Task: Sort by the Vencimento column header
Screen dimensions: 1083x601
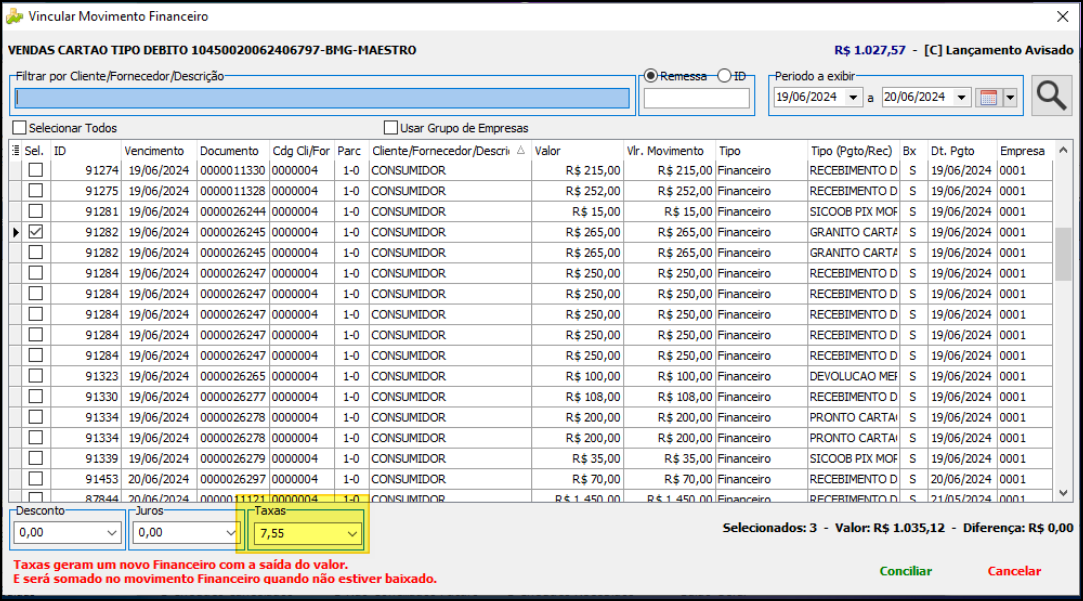Action: 159,151
